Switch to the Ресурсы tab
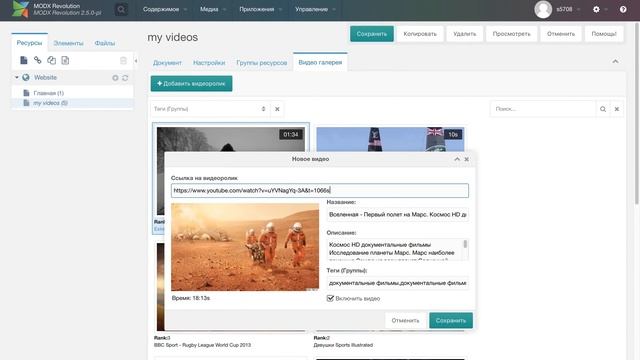640x360 pixels. pyautogui.click(x=29, y=43)
